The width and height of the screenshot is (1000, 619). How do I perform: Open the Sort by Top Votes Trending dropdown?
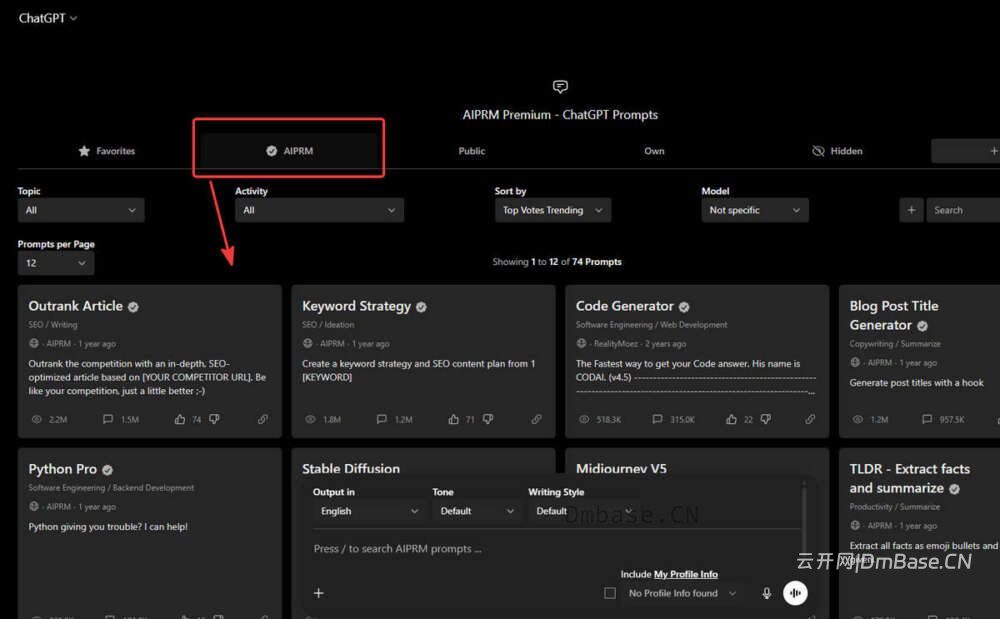(x=552, y=210)
